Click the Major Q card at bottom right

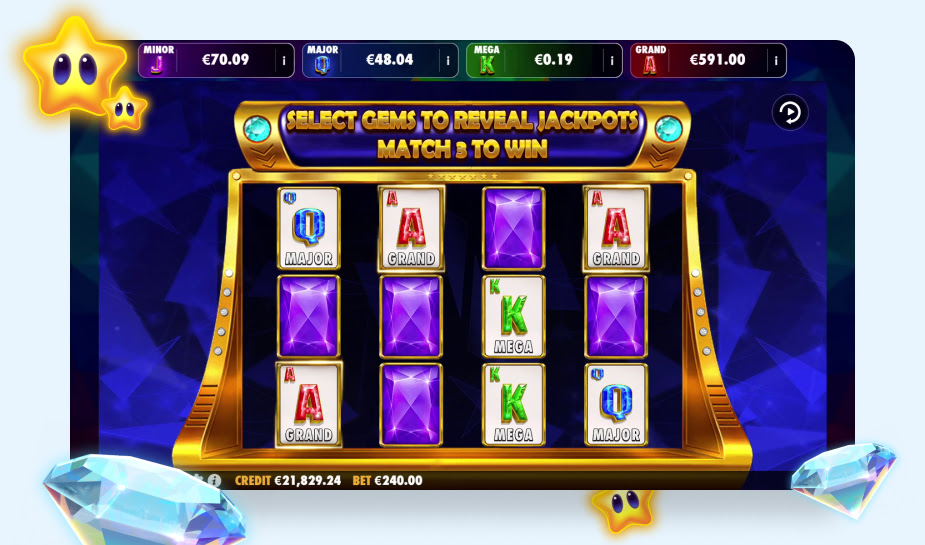click(x=616, y=405)
